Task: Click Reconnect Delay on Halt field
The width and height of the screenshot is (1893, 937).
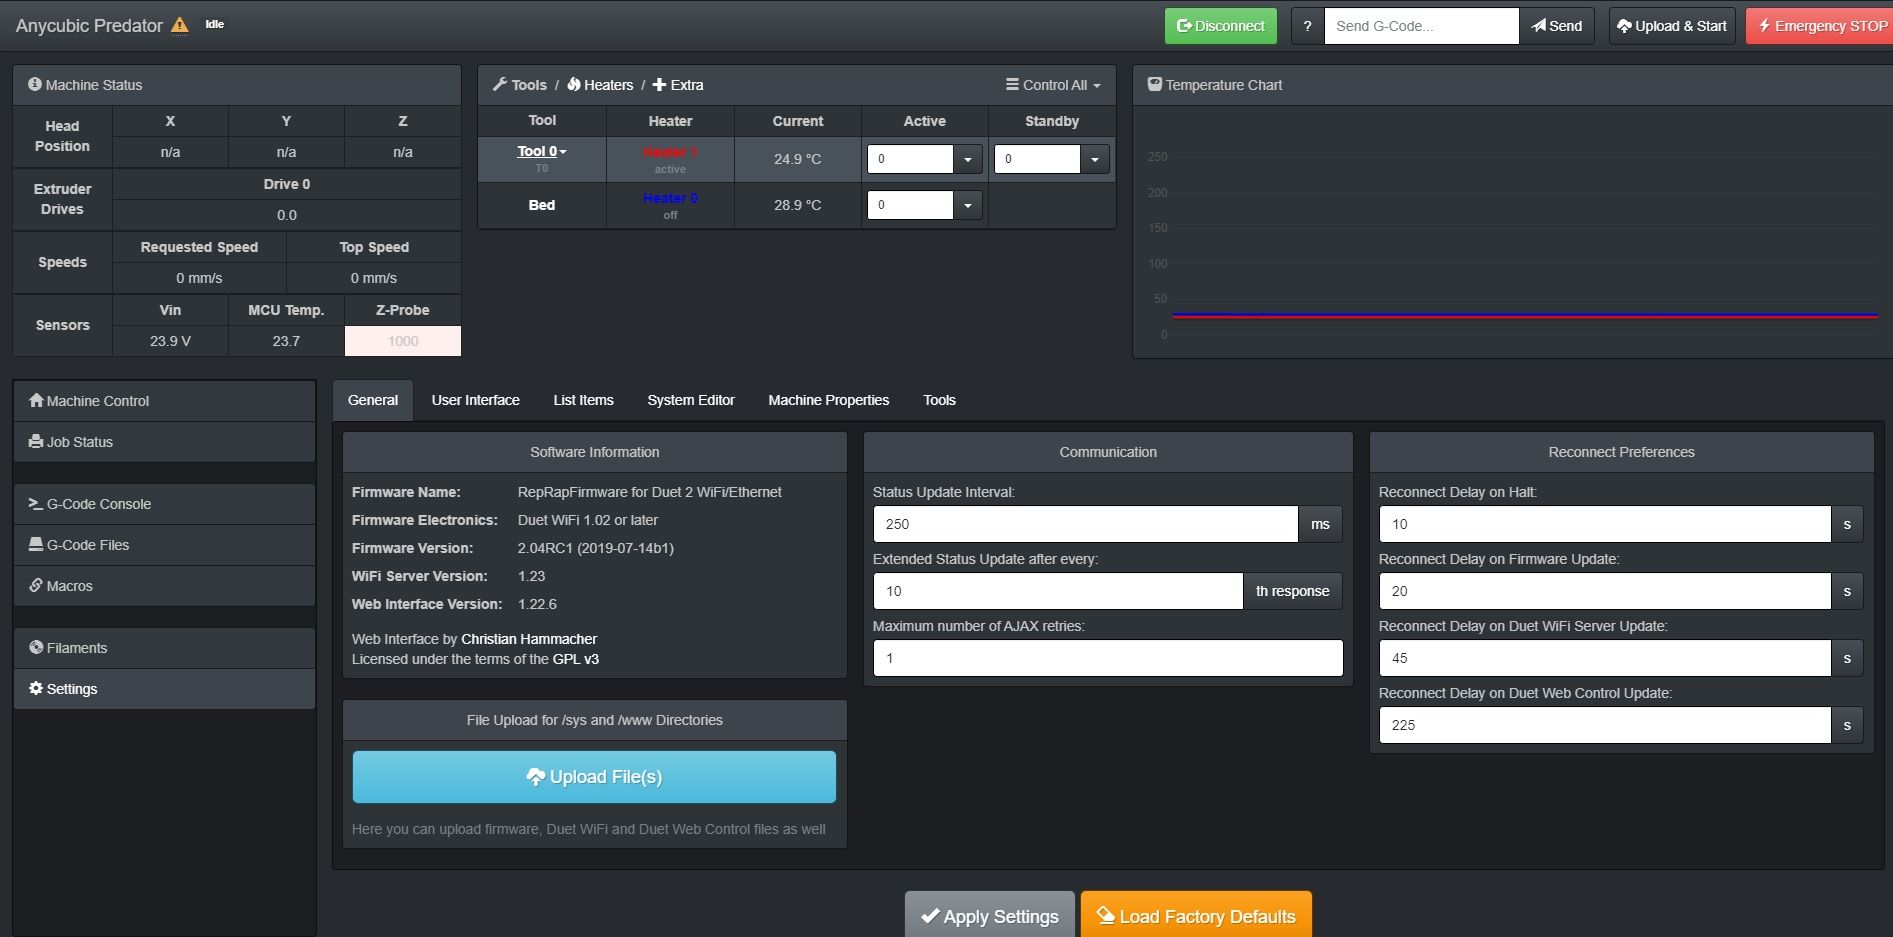Action: point(1605,524)
